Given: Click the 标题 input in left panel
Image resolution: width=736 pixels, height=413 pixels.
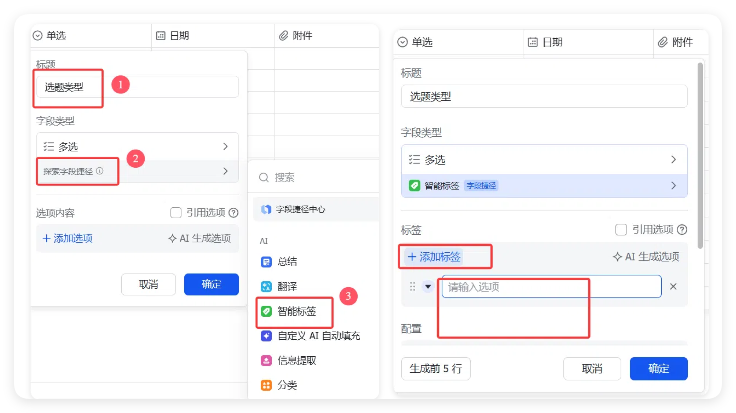Looking at the screenshot, I should click(138, 87).
